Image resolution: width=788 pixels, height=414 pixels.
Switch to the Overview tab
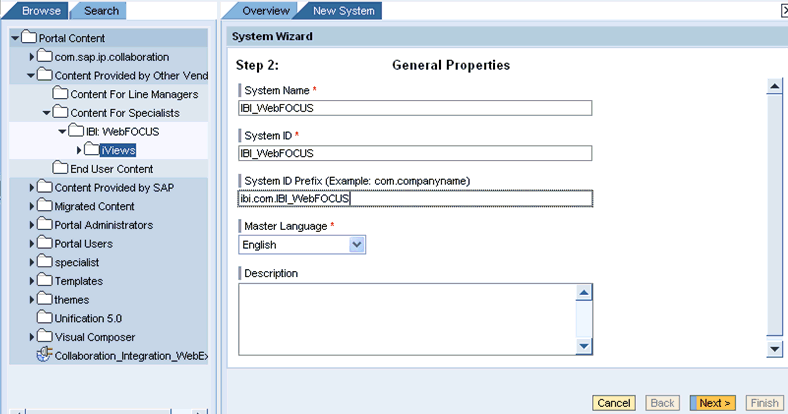(265, 11)
